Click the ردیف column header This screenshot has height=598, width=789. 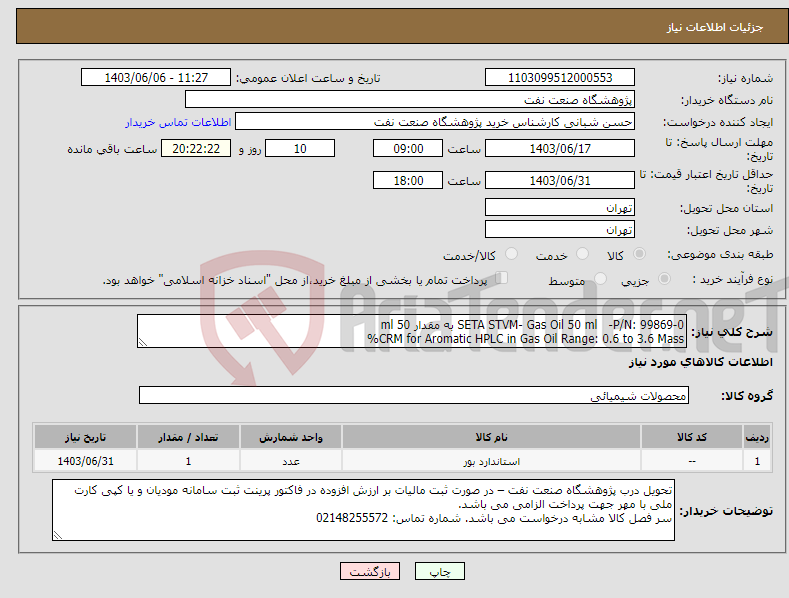[757, 437]
